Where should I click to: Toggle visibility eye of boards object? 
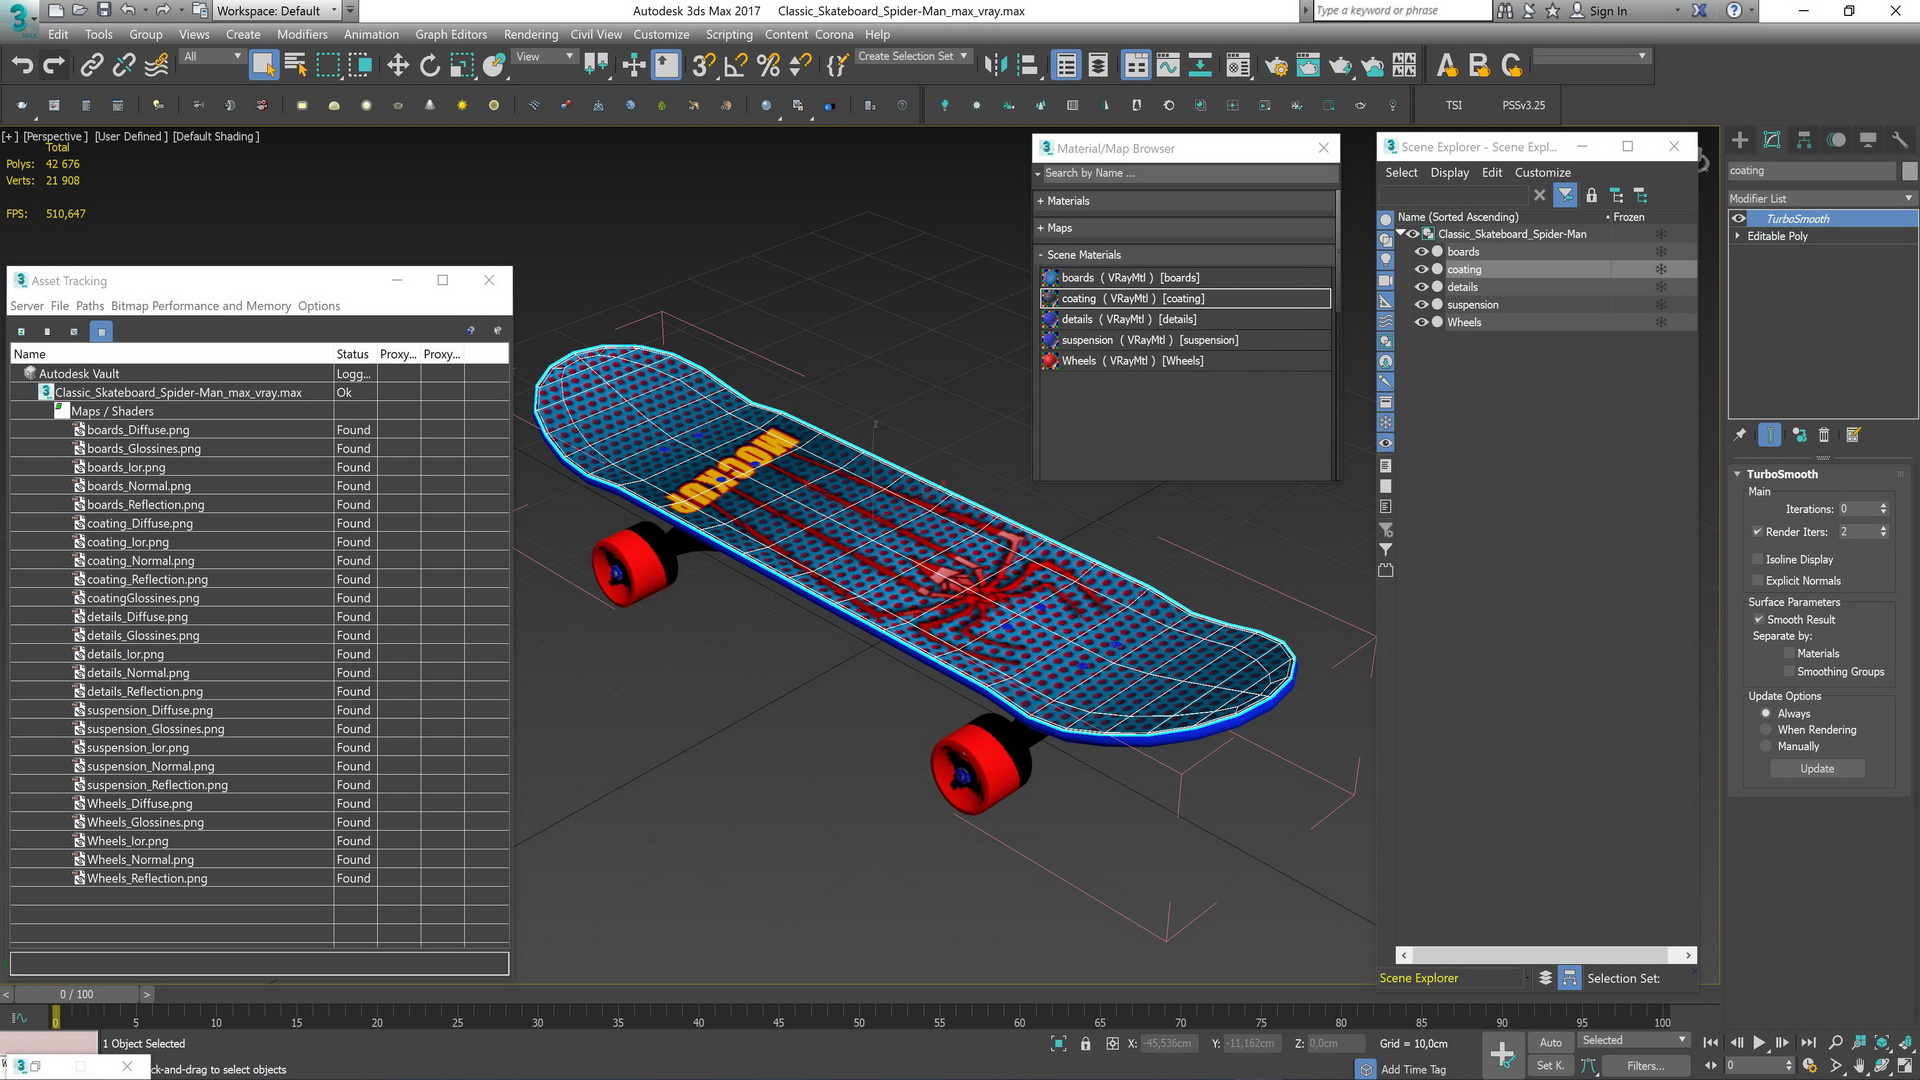pos(1421,252)
